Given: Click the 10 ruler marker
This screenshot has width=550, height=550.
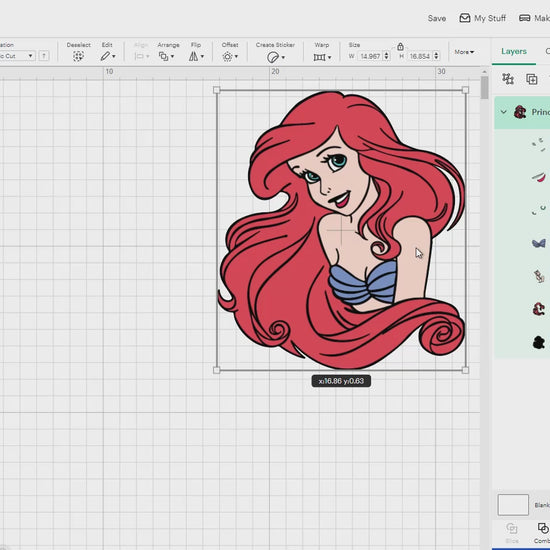Looking at the screenshot, I should 109,72.
